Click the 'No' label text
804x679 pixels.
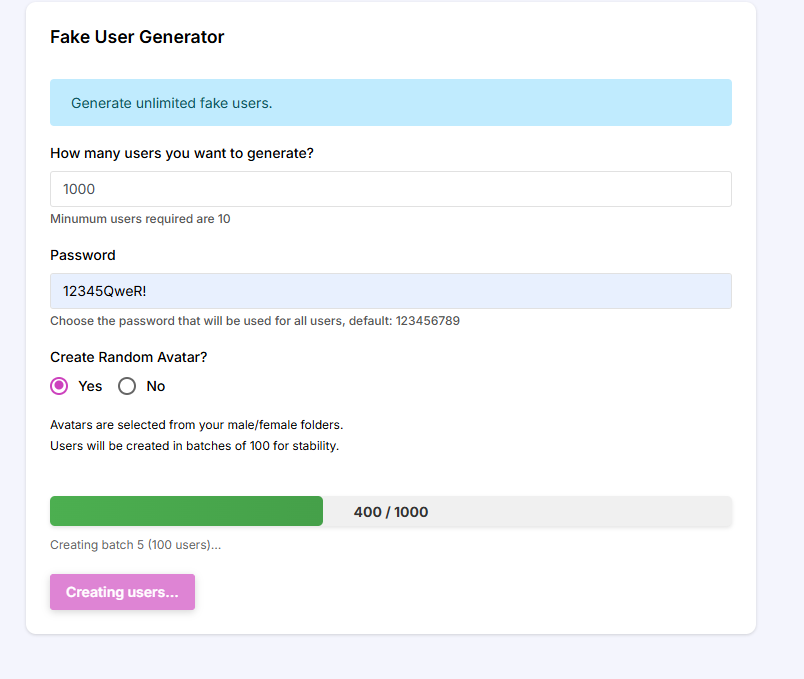coord(156,386)
